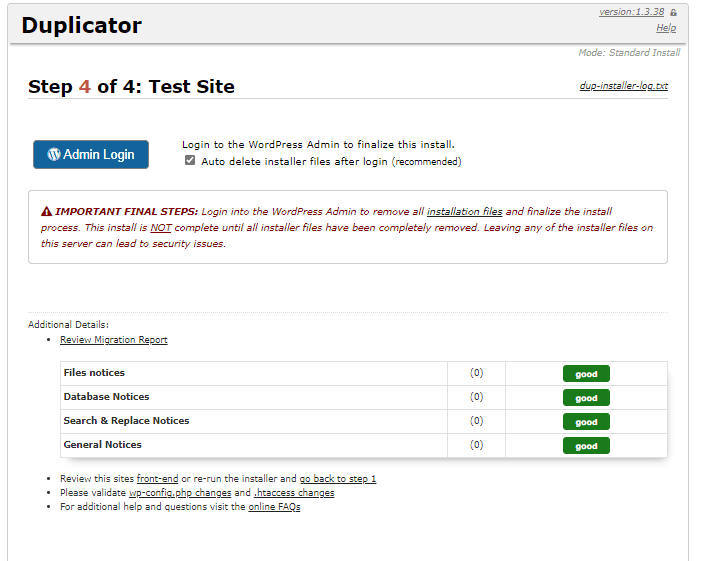Open dup-installer-log.txt link
The height and width of the screenshot is (561, 711).
(623, 86)
